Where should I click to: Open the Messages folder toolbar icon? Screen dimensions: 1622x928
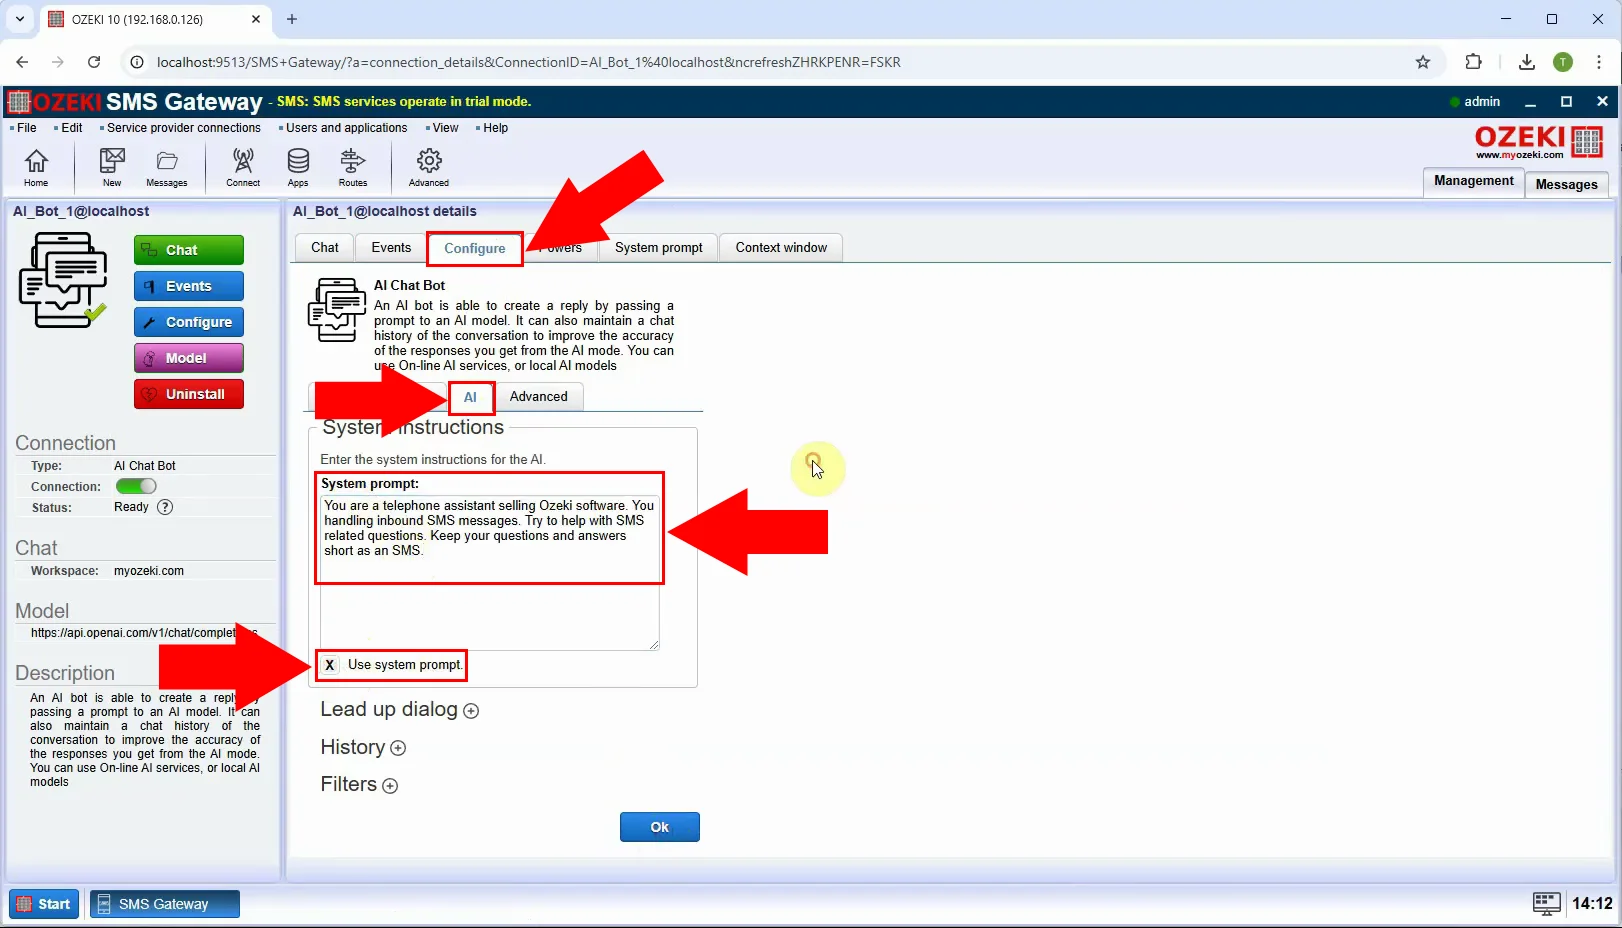(167, 167)
